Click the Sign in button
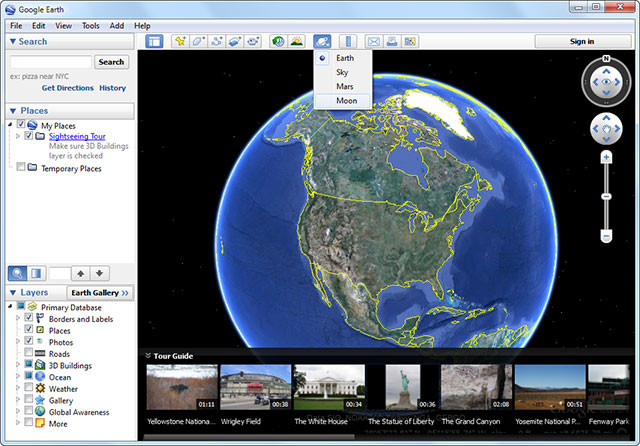 click(x=582, y=41)
